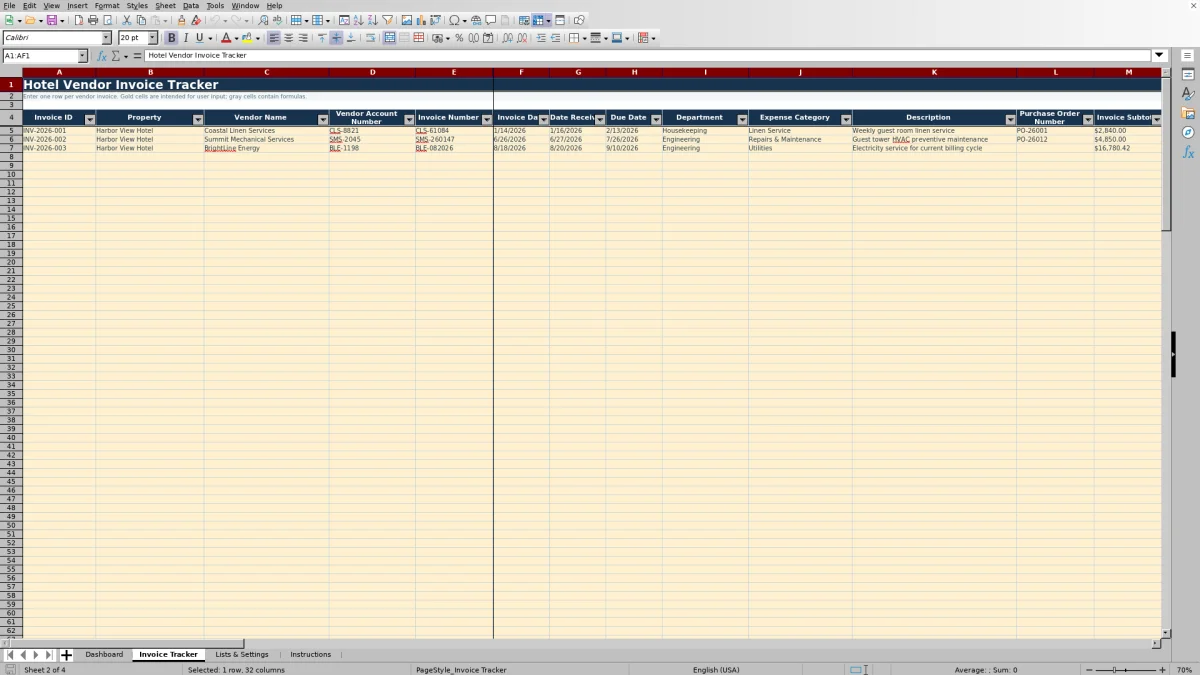Switch to the Instructions sheet tab
1200x675 pixels.
[x=311, y=654]
